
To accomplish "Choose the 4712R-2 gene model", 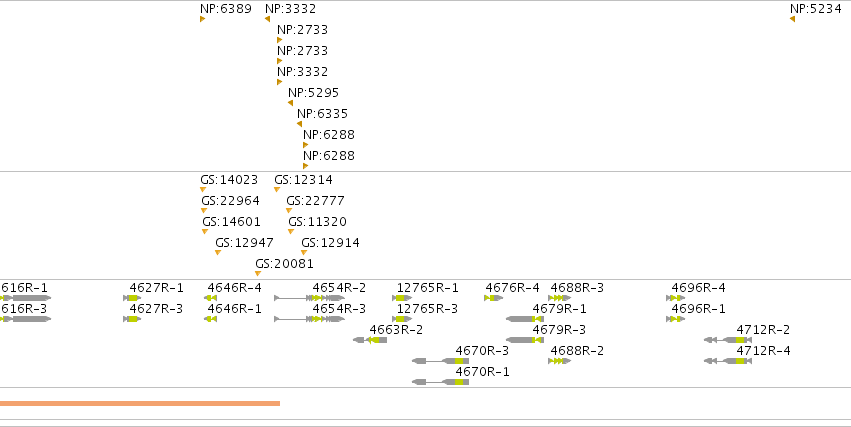I will coord(728,340).
